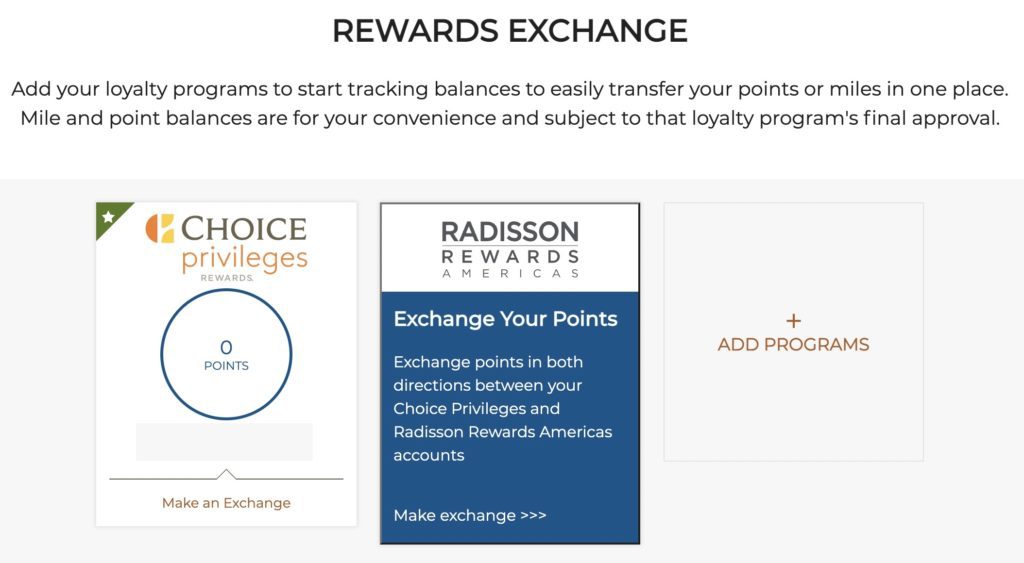This screenshot has width=1024, height=563.
Task: Click the POINTS label inside the circle
Action: click(x=226, y=366)
